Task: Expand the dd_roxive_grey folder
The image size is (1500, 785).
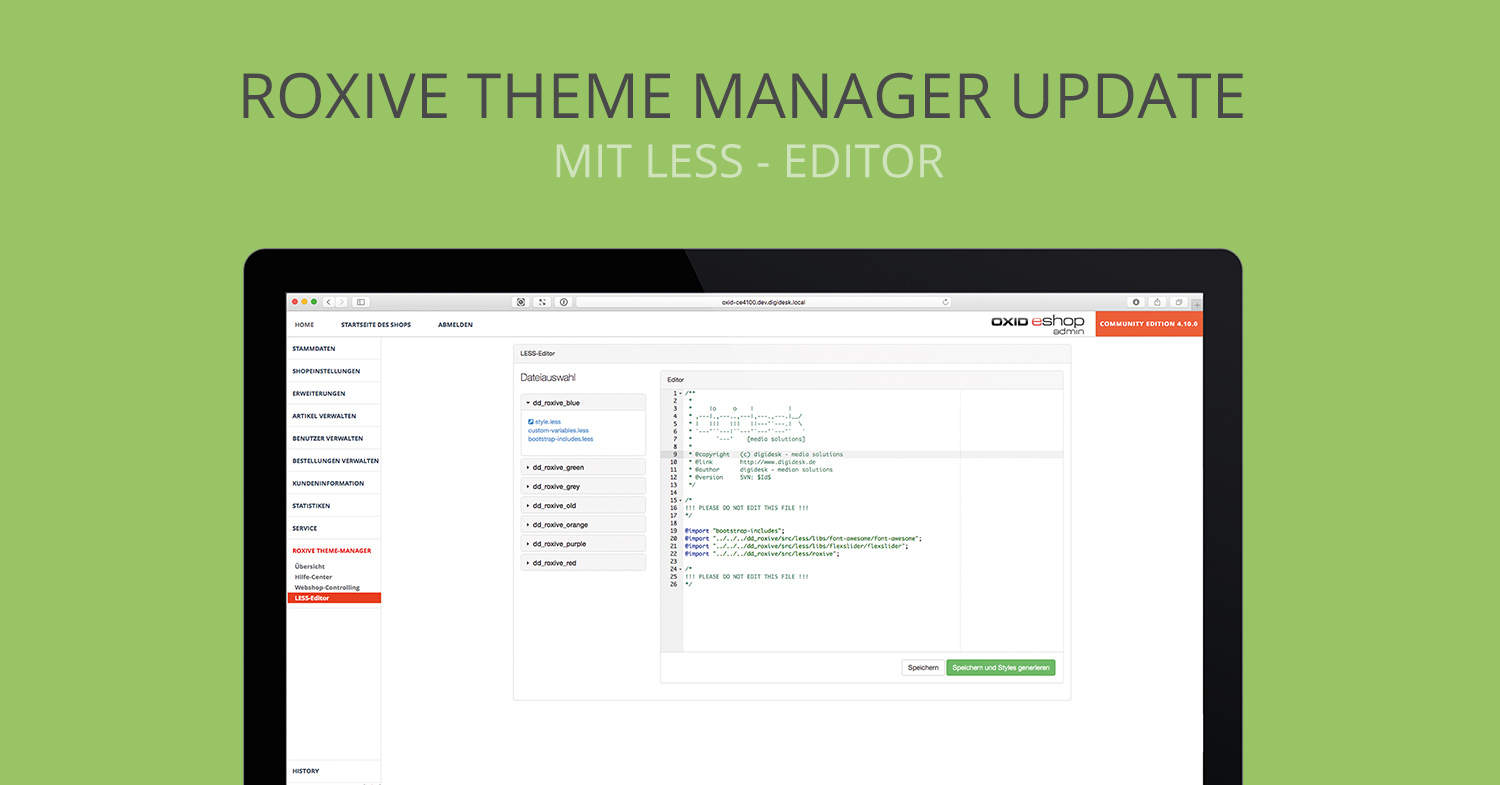Action: point(583,486)
